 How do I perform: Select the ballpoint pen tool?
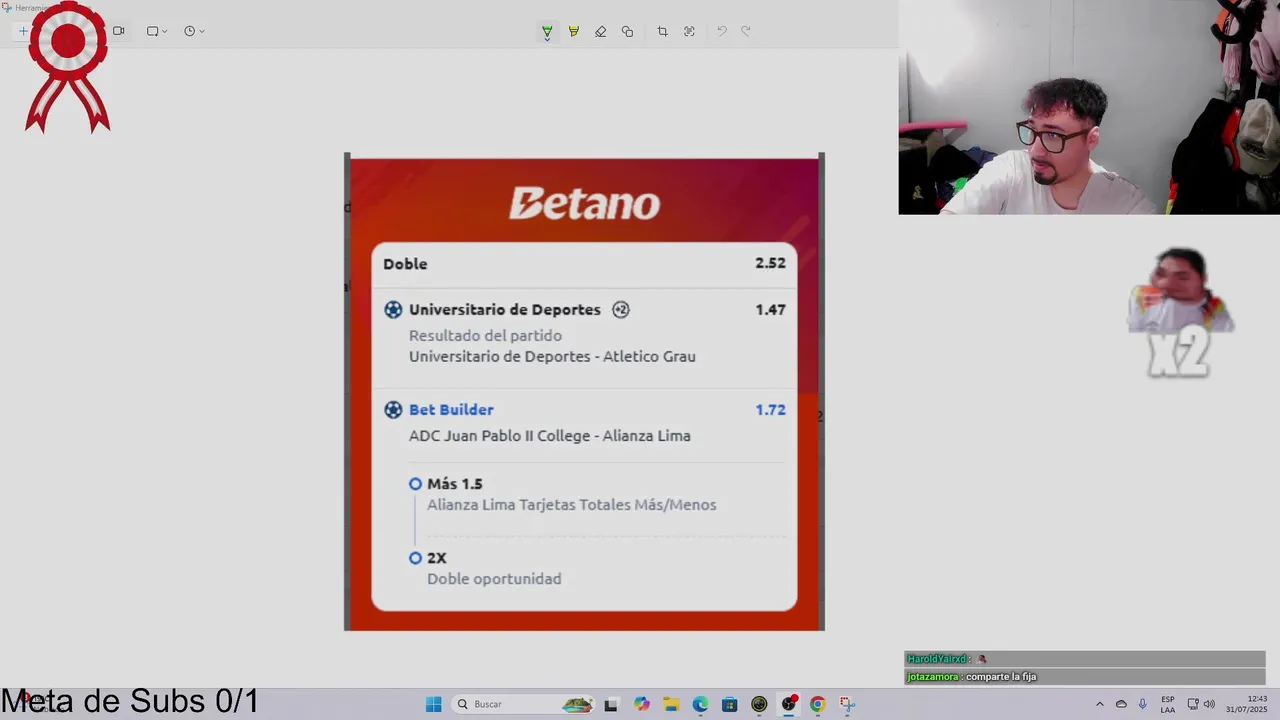(547, 32)
